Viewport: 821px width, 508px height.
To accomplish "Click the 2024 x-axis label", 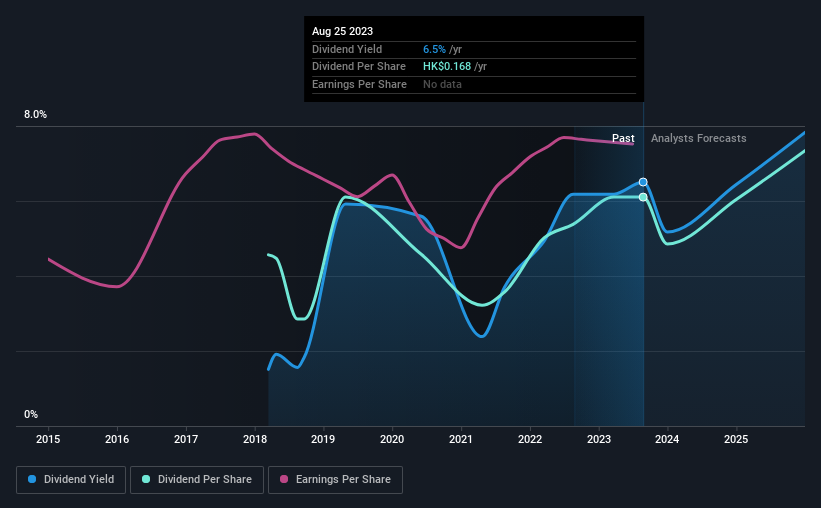I will coord(667,439).
